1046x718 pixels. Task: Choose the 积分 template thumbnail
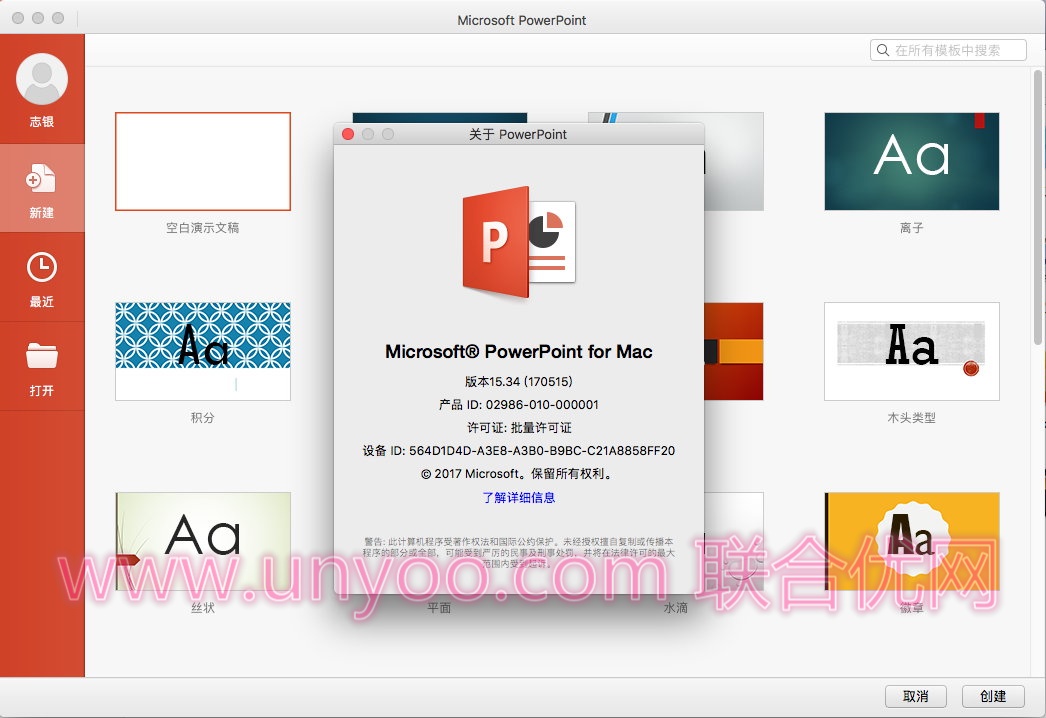click(203, 351)
